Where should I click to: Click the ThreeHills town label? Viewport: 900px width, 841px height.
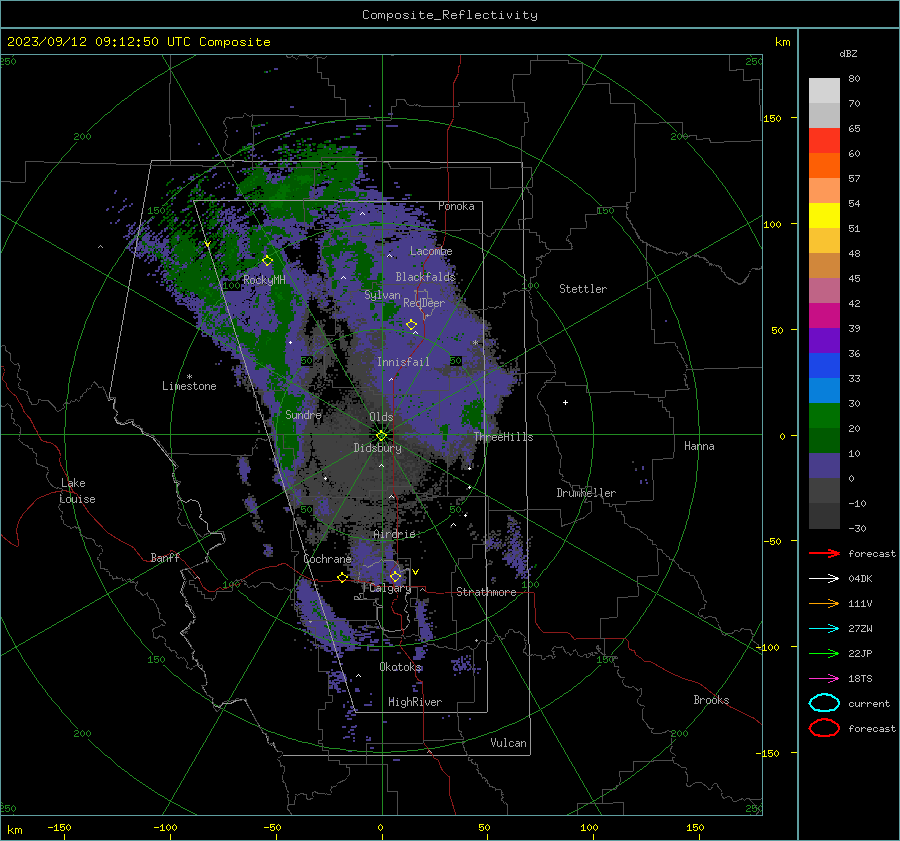(503, 437)
